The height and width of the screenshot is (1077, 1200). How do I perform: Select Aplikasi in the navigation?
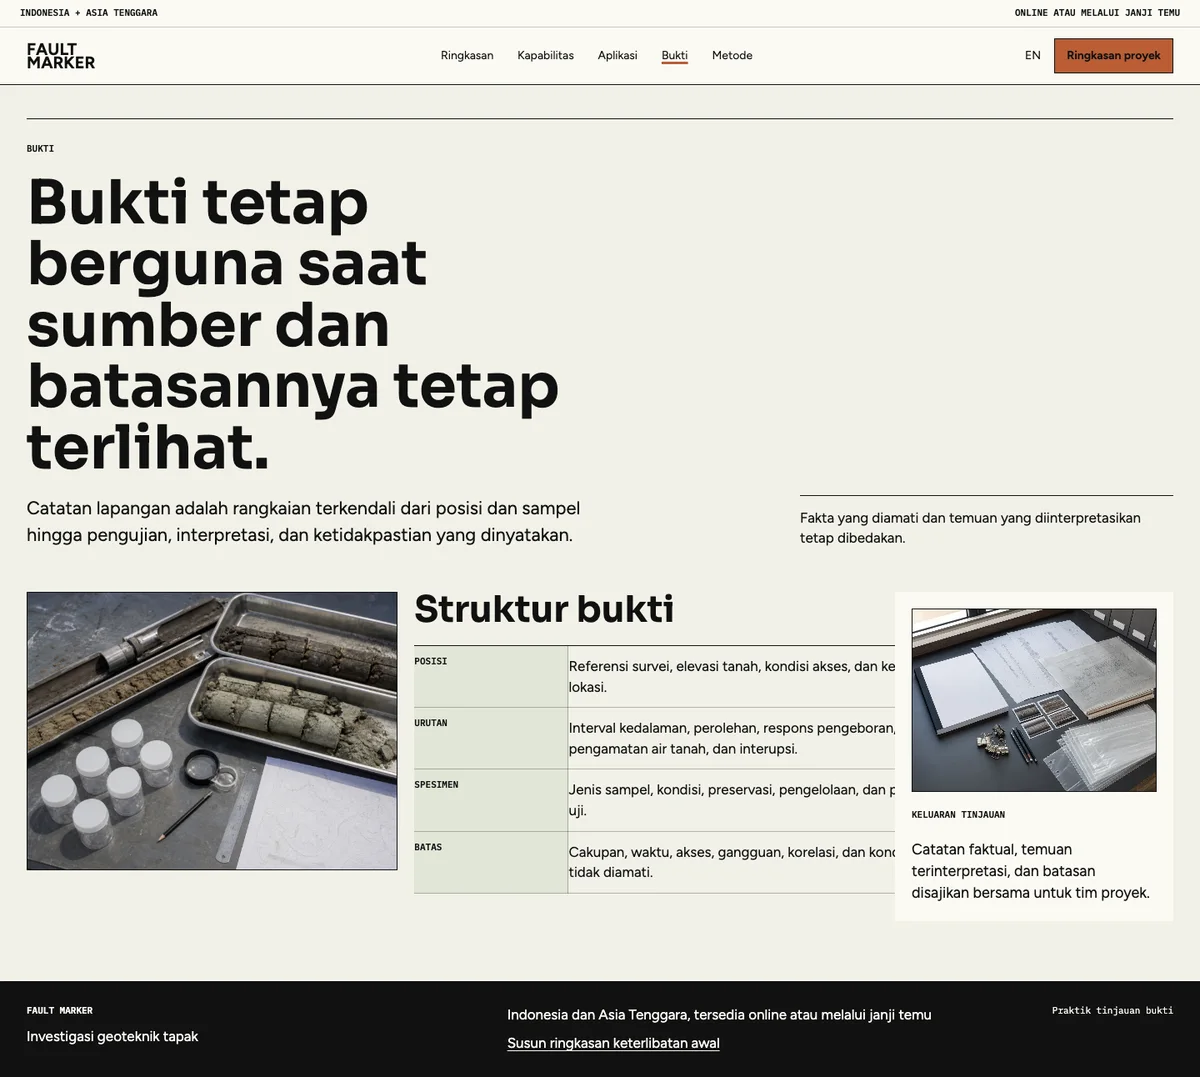pyautogui.click(x=617, y=56)
